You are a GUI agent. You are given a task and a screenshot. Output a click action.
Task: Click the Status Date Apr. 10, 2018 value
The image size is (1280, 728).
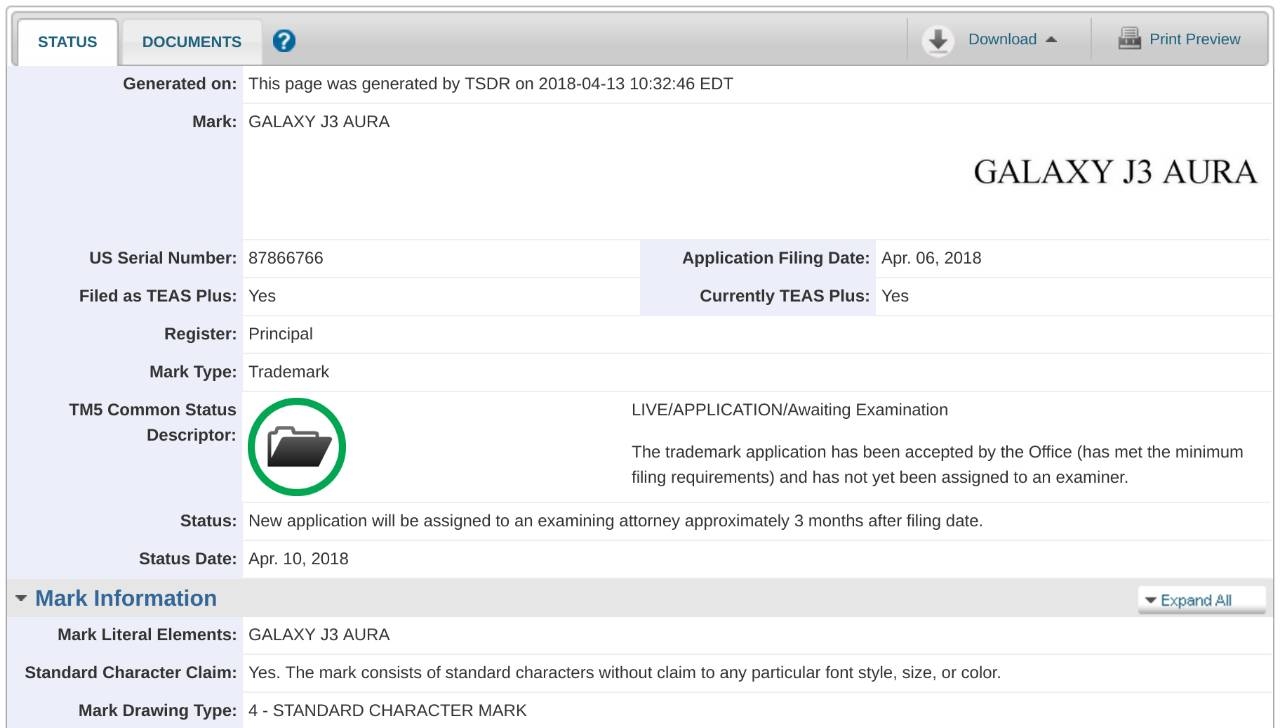pyautogui.click(x=298, y=559)
